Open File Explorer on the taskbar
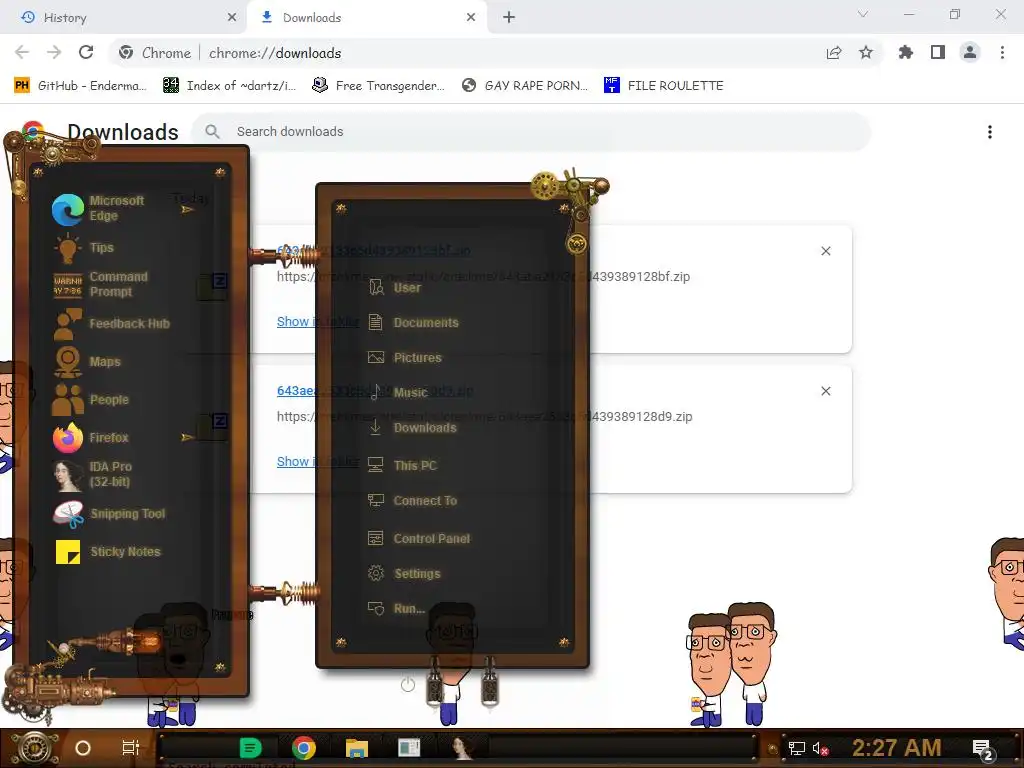 point(357,748)
